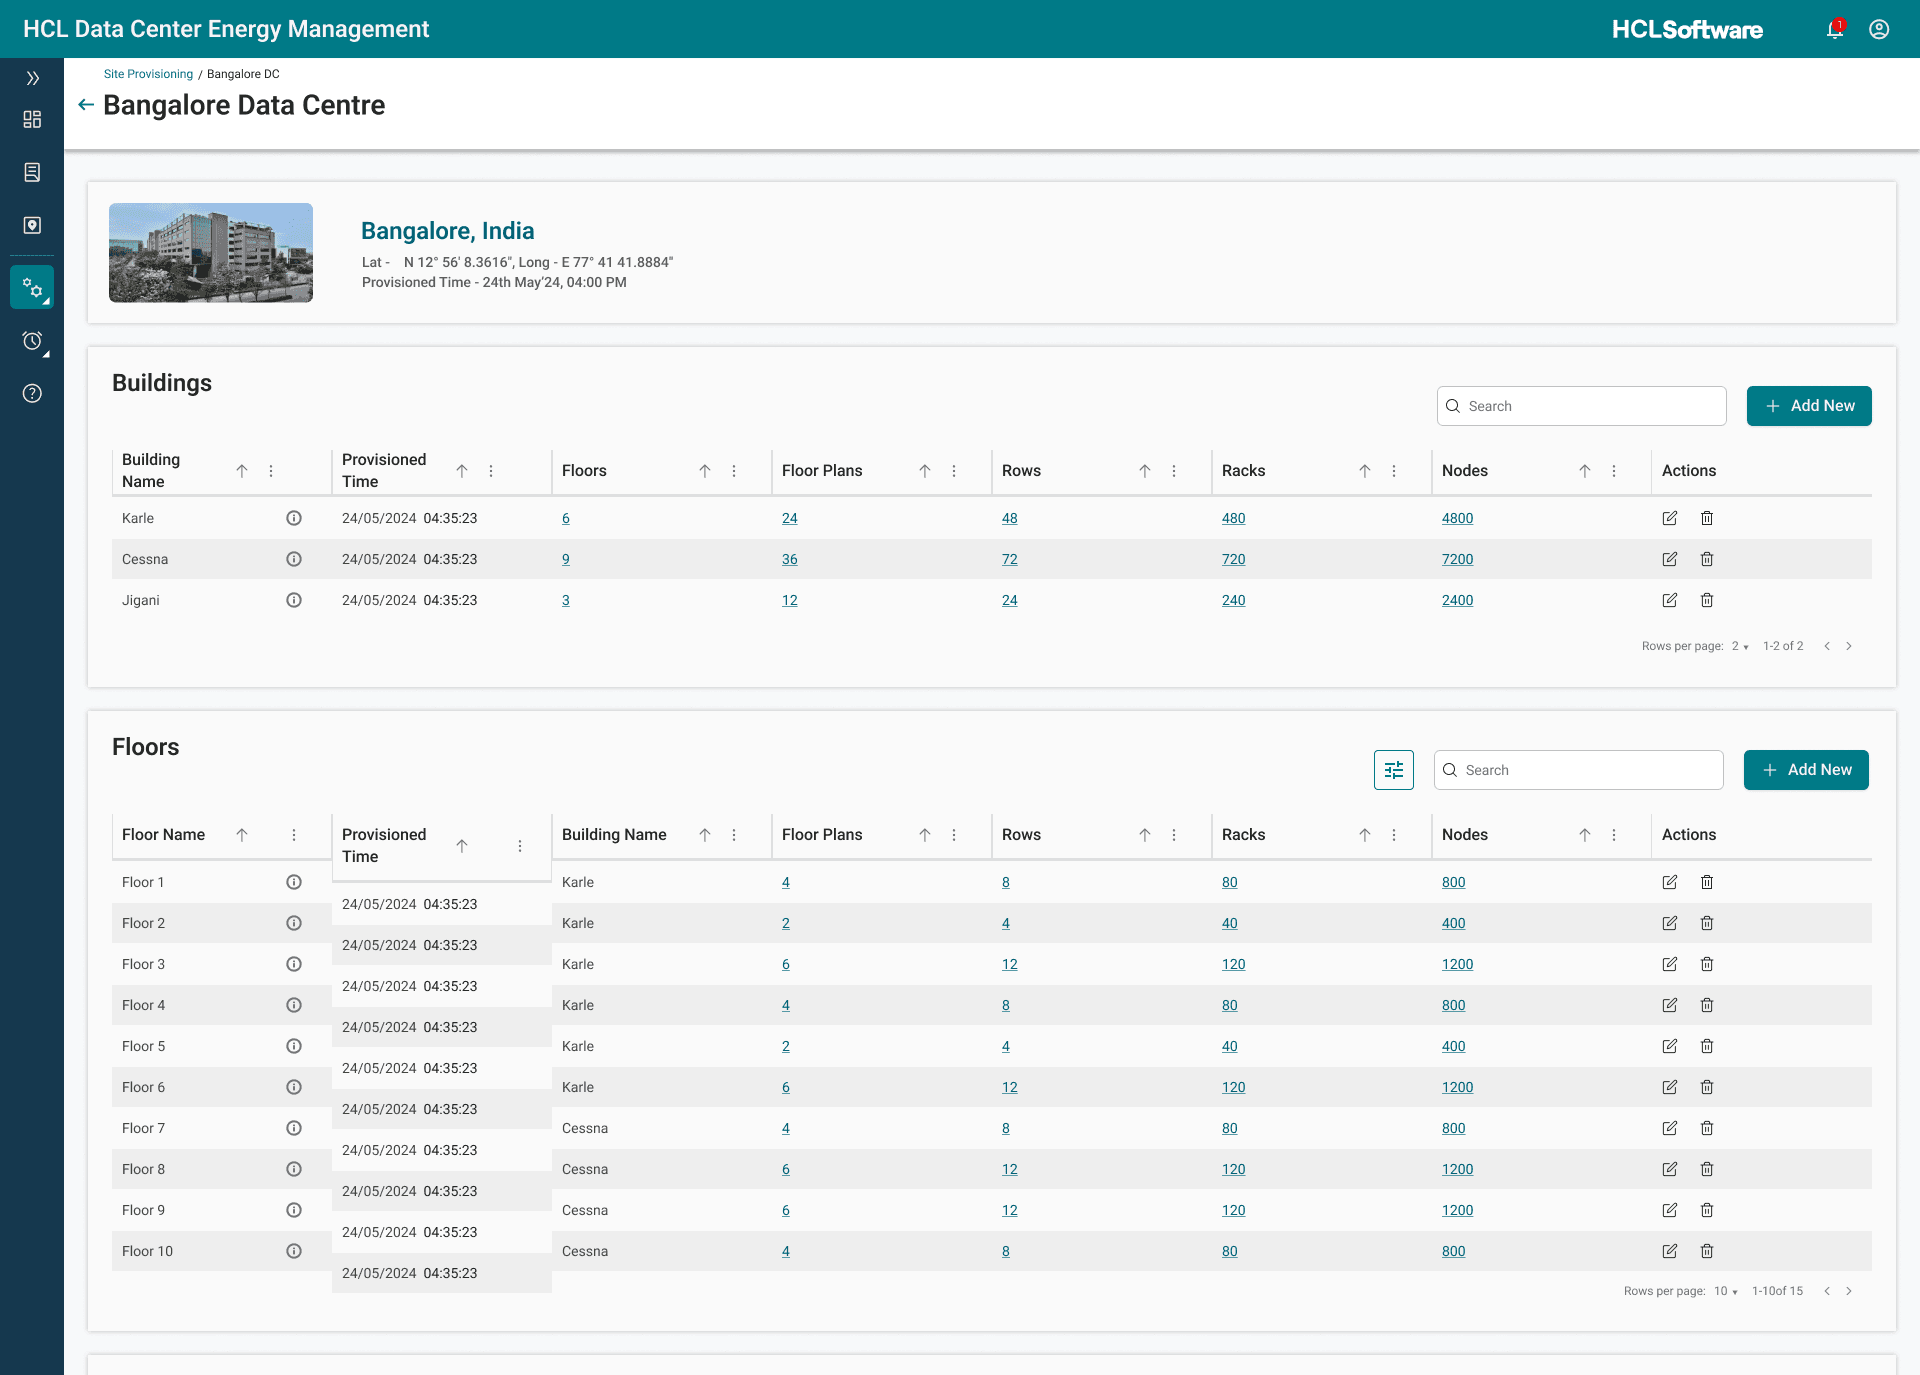Open Karle's 4800 nodes link
The height and width of the screenshot is (1375, 1920).
[x=1457, y=518]
